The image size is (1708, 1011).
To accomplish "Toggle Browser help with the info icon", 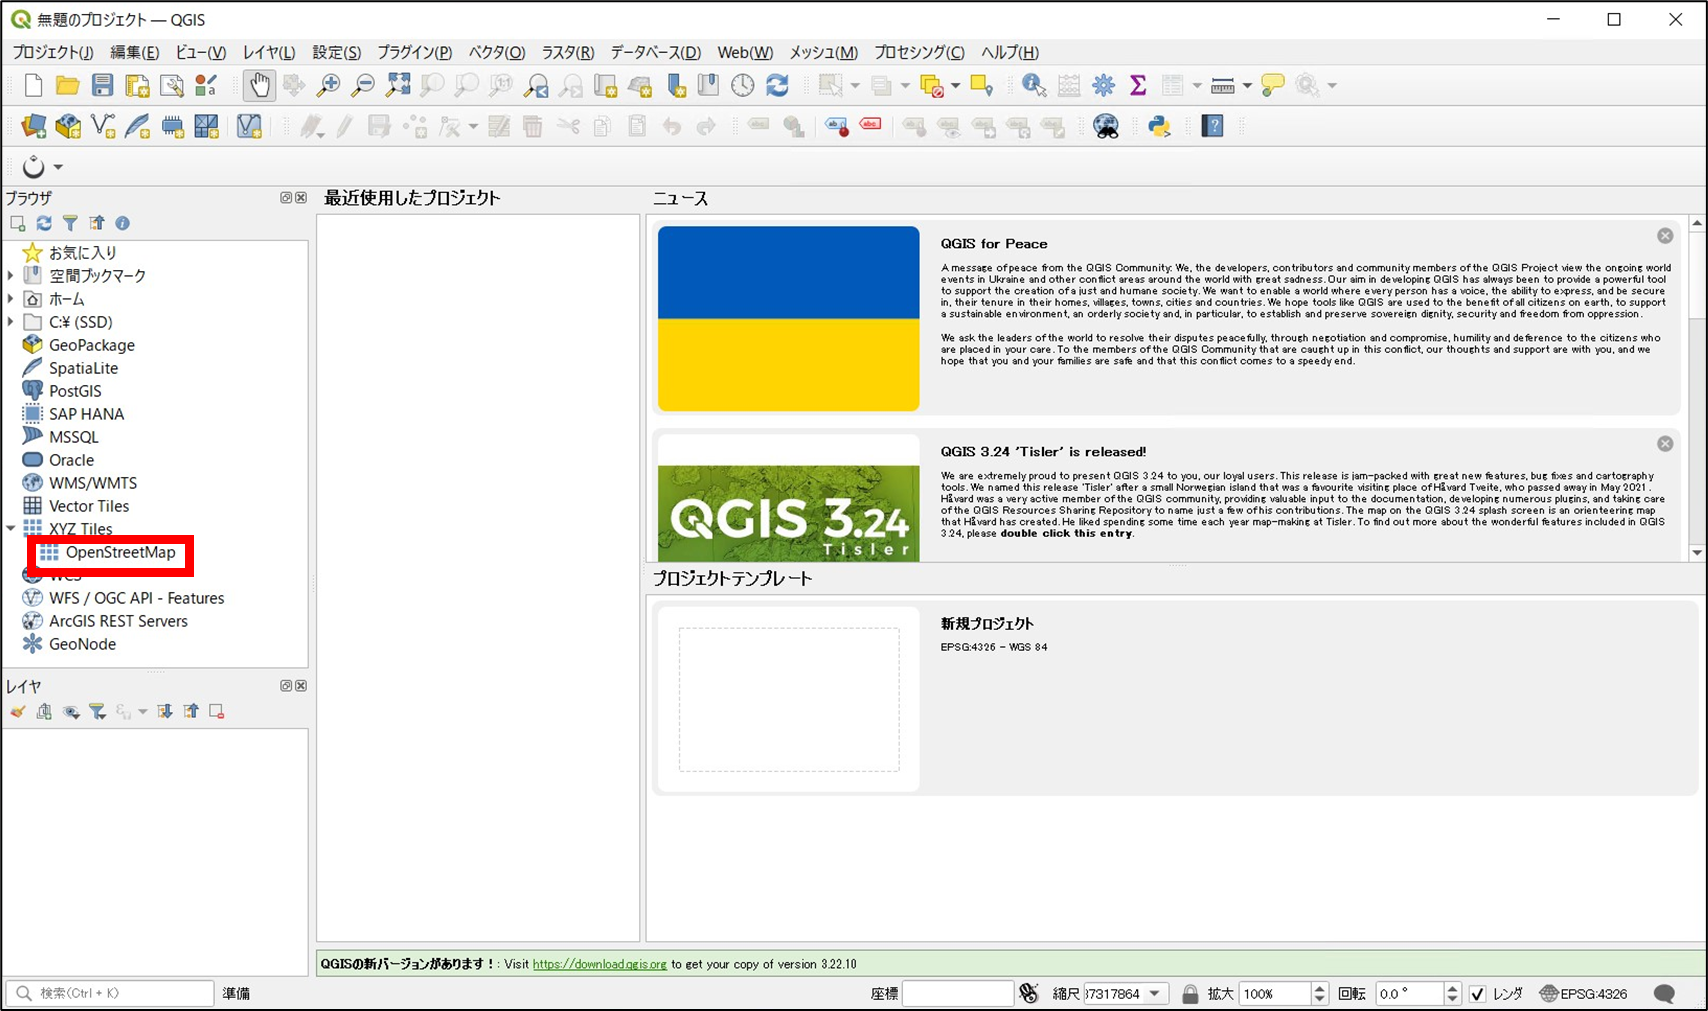I will tap(122, 223).
